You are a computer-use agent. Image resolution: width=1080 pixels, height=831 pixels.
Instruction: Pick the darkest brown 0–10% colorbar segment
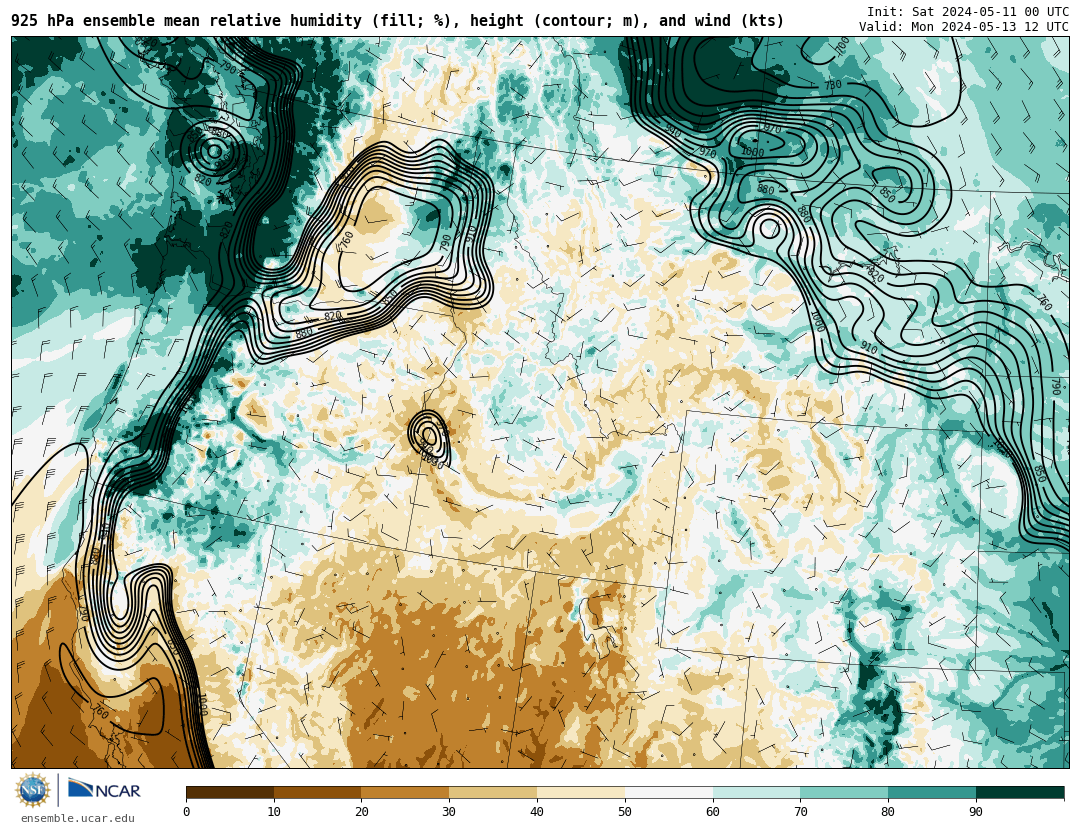pos(230,792)
